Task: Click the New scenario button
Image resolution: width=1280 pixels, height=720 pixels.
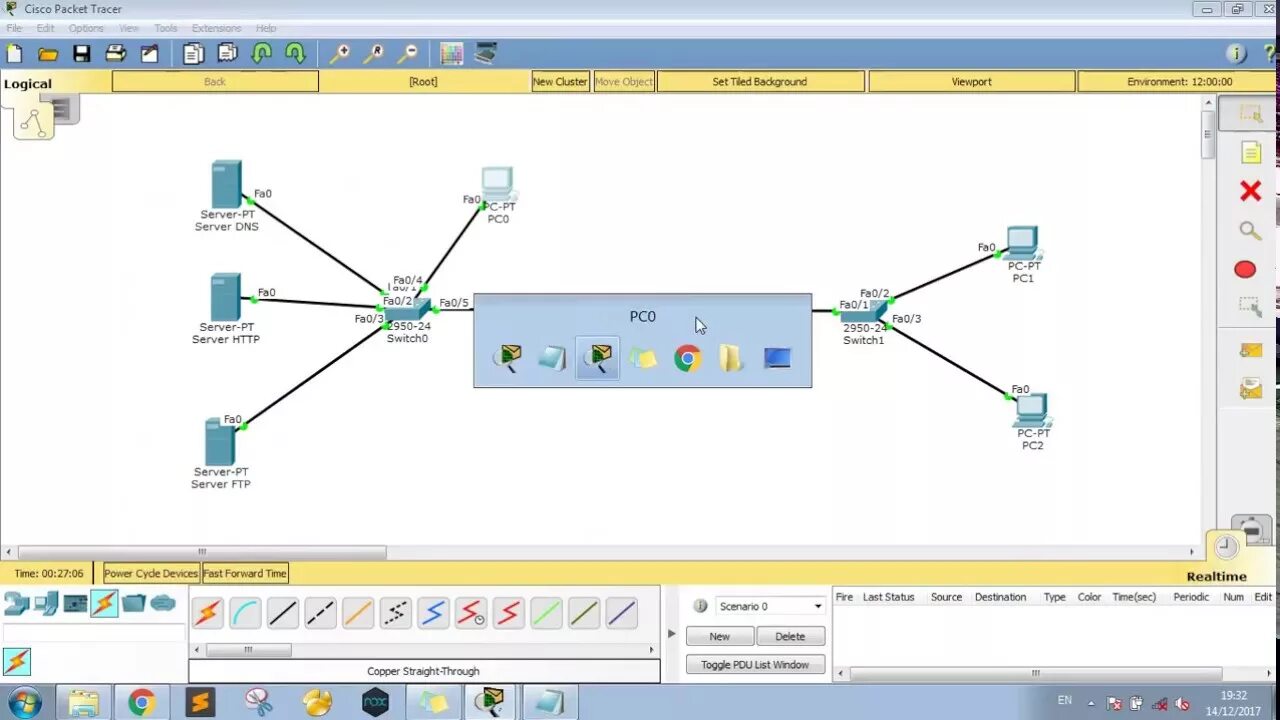Action: (x=720, y=636)
